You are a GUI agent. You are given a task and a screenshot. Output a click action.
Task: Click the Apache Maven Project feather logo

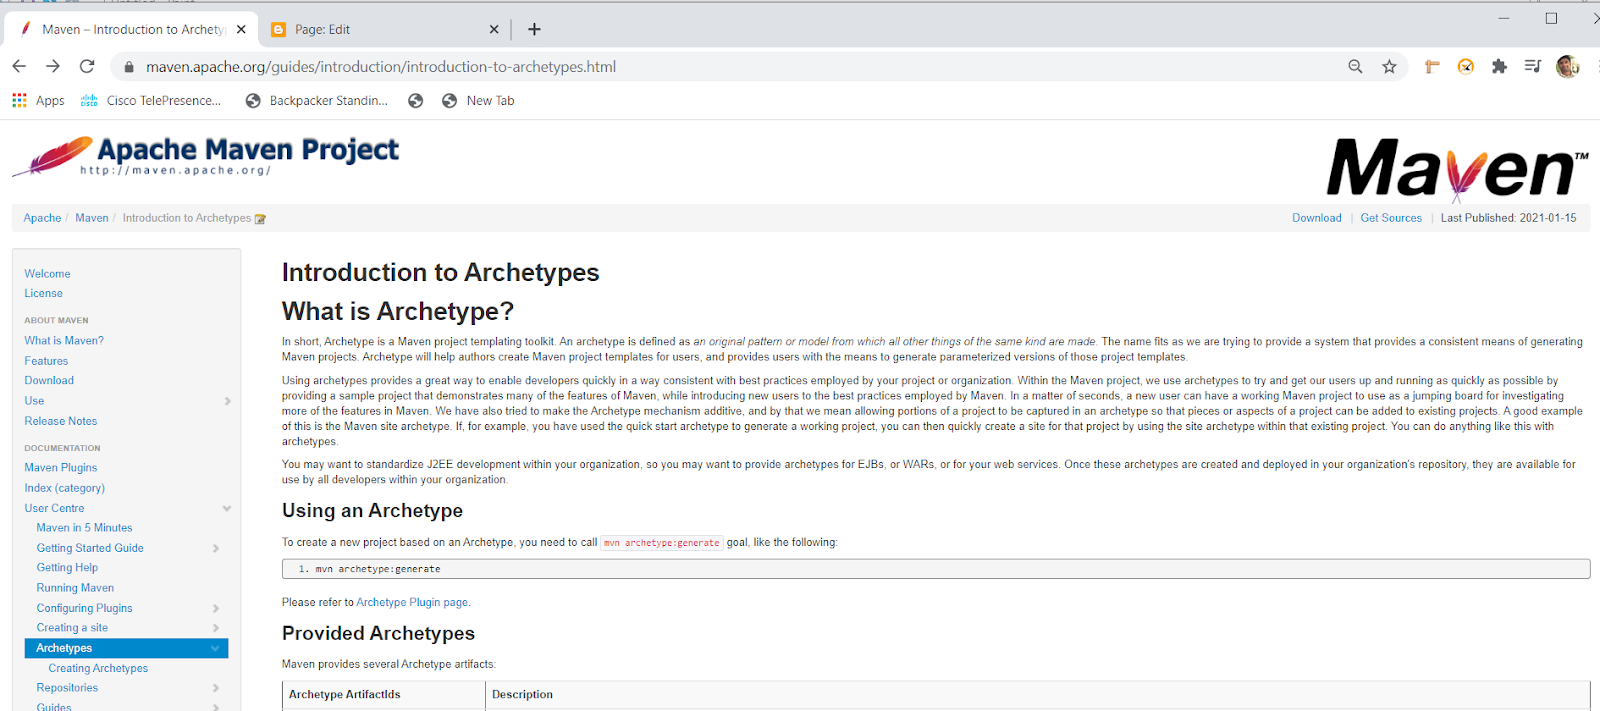pyautogui.click(x=205, y=157)
